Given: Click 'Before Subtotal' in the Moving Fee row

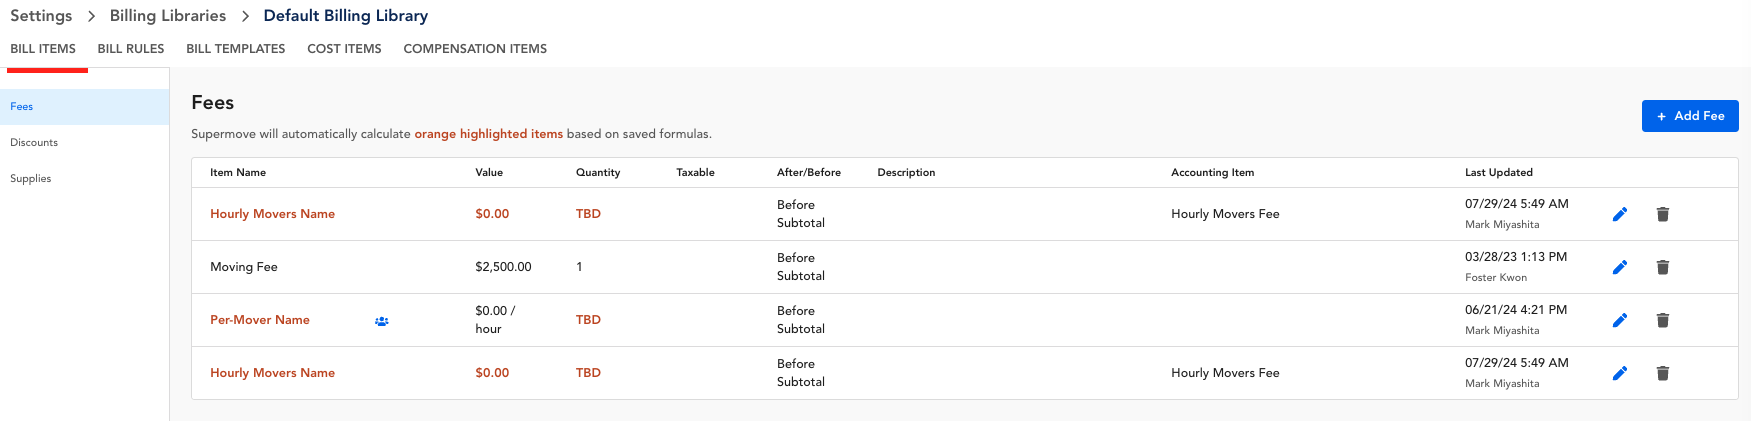Looking at the screenshot, I should [801, 267].
